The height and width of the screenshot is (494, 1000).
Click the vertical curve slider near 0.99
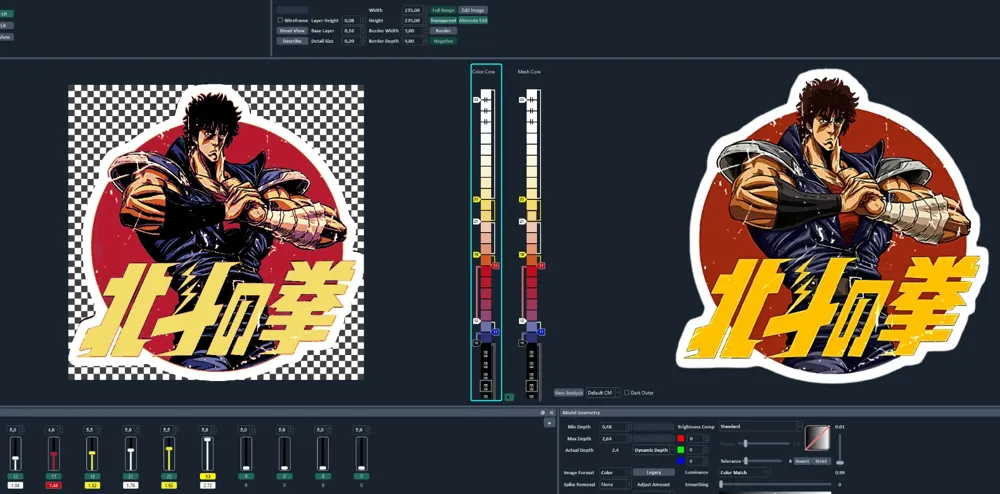tap(840, 449)
